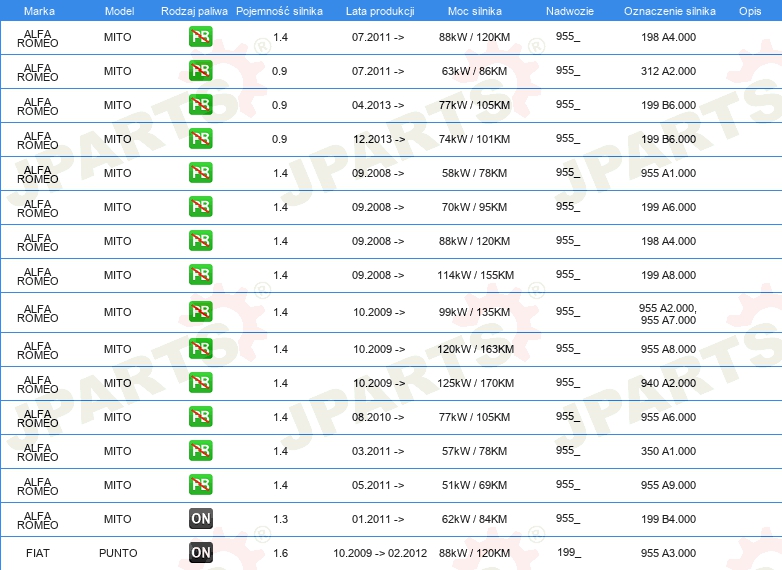Select the petrol fuel icon for the 70kW / 95KM row
Image resolution: width=782 pixels, height=570 pixels.
200,206
